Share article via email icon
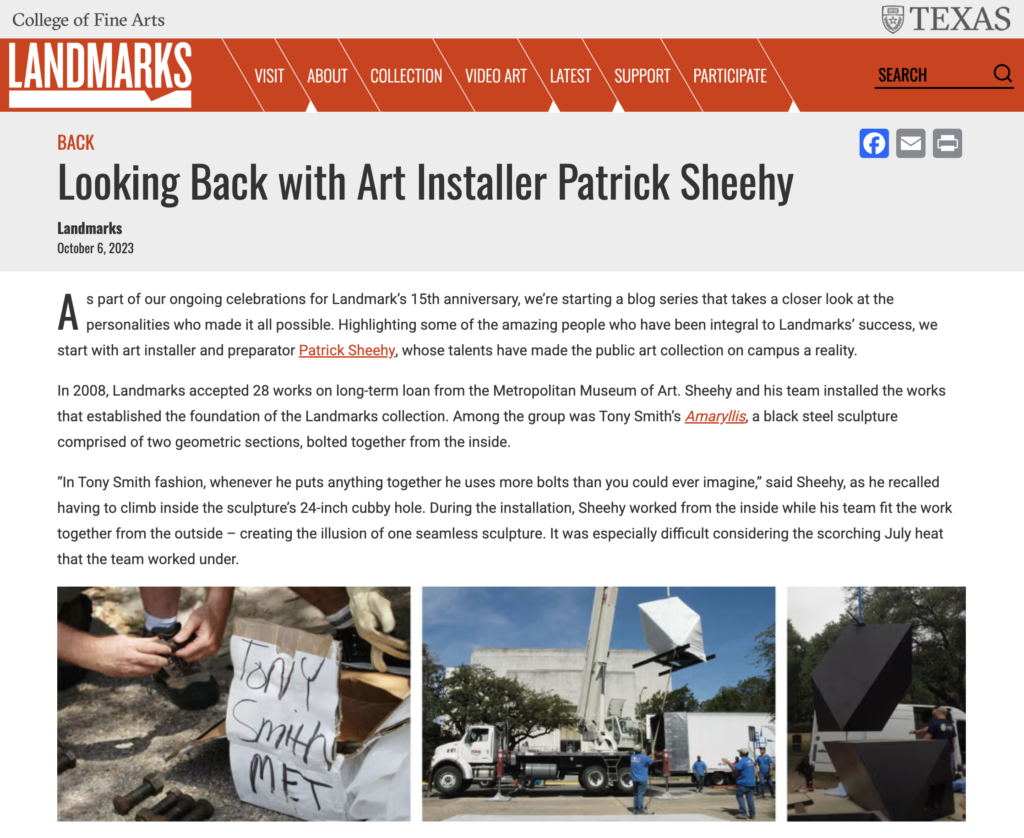1024x838 pixels. tap(910, 144)
